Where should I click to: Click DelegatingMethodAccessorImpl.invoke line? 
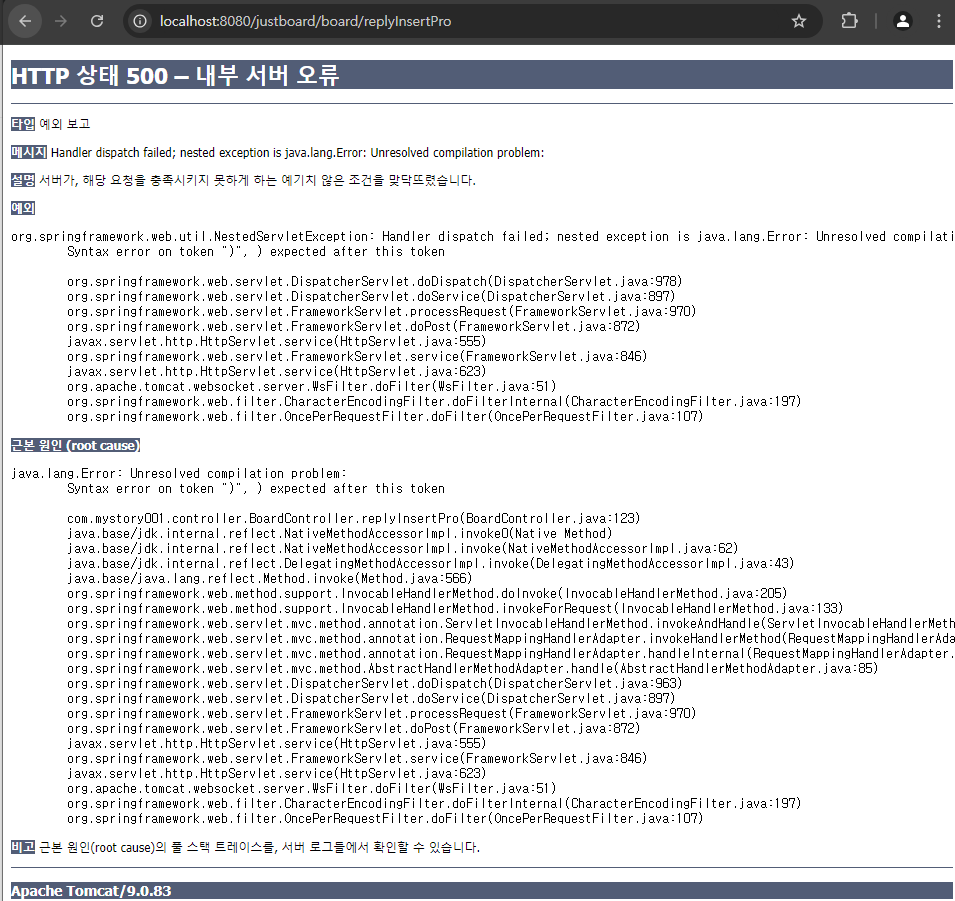coord(431,564)
